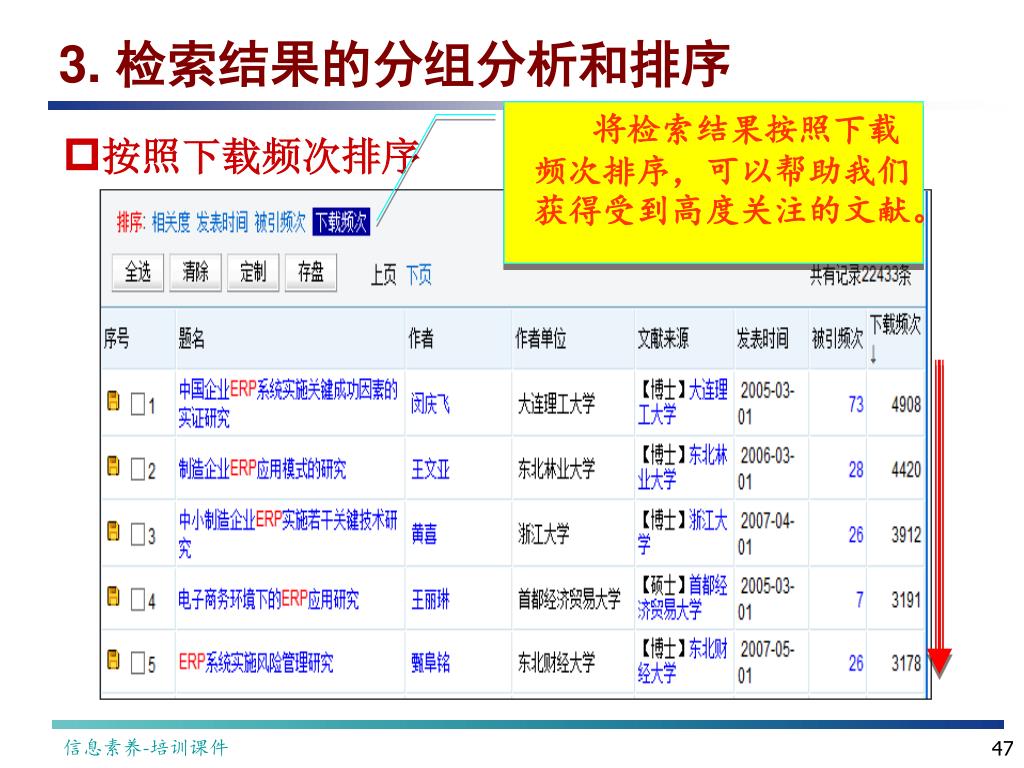
Task: Open author link 王丽琳
Action: tap(430, 599)
